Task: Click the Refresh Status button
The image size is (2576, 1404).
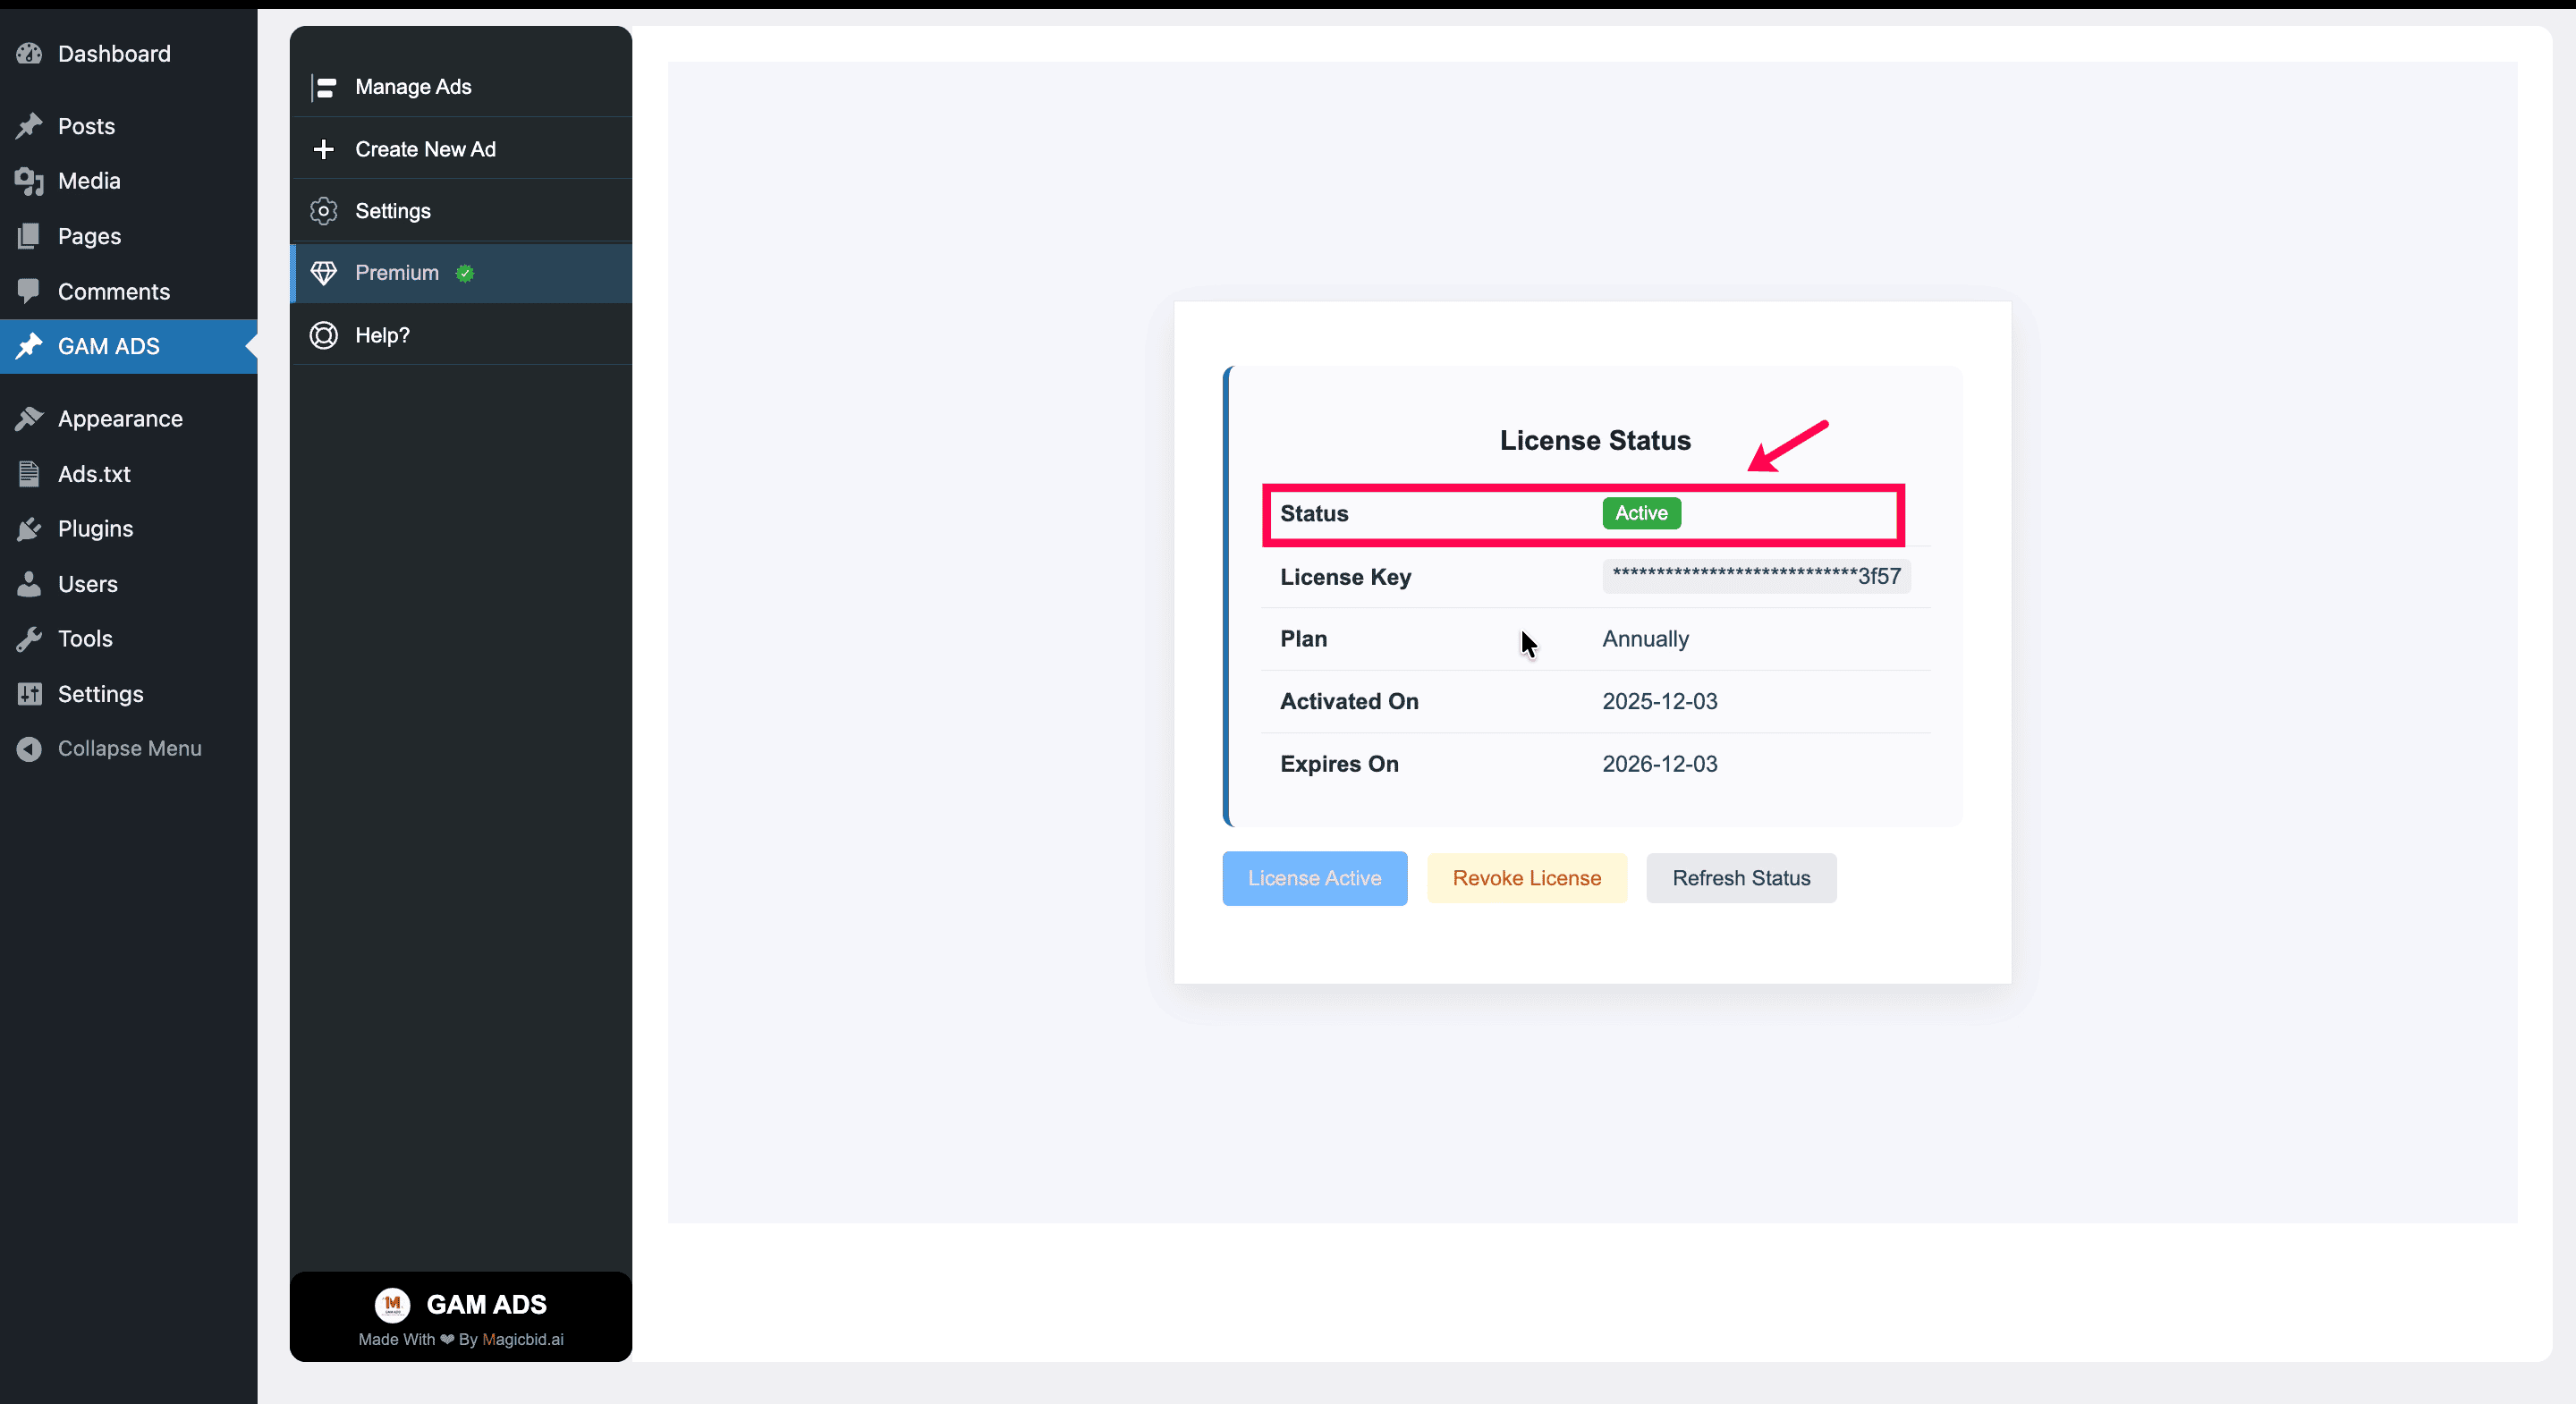Action: click(x=1741, y=878)
